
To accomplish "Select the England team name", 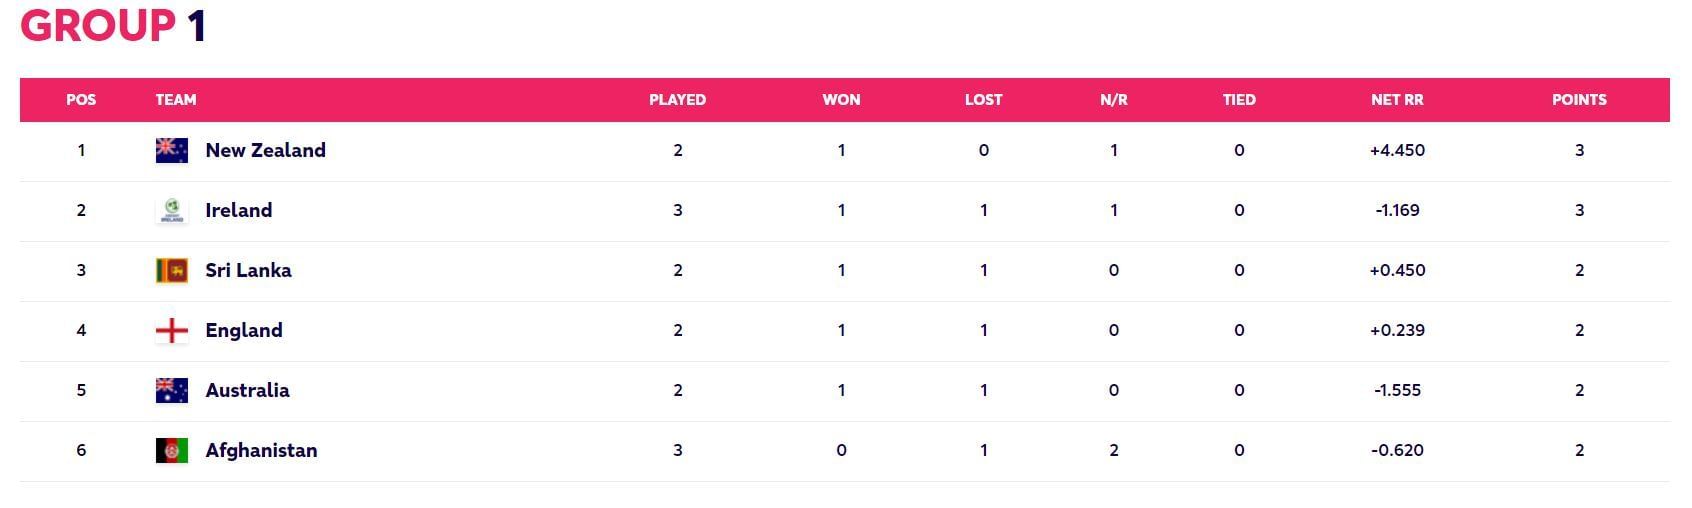I will click(243, 330).
